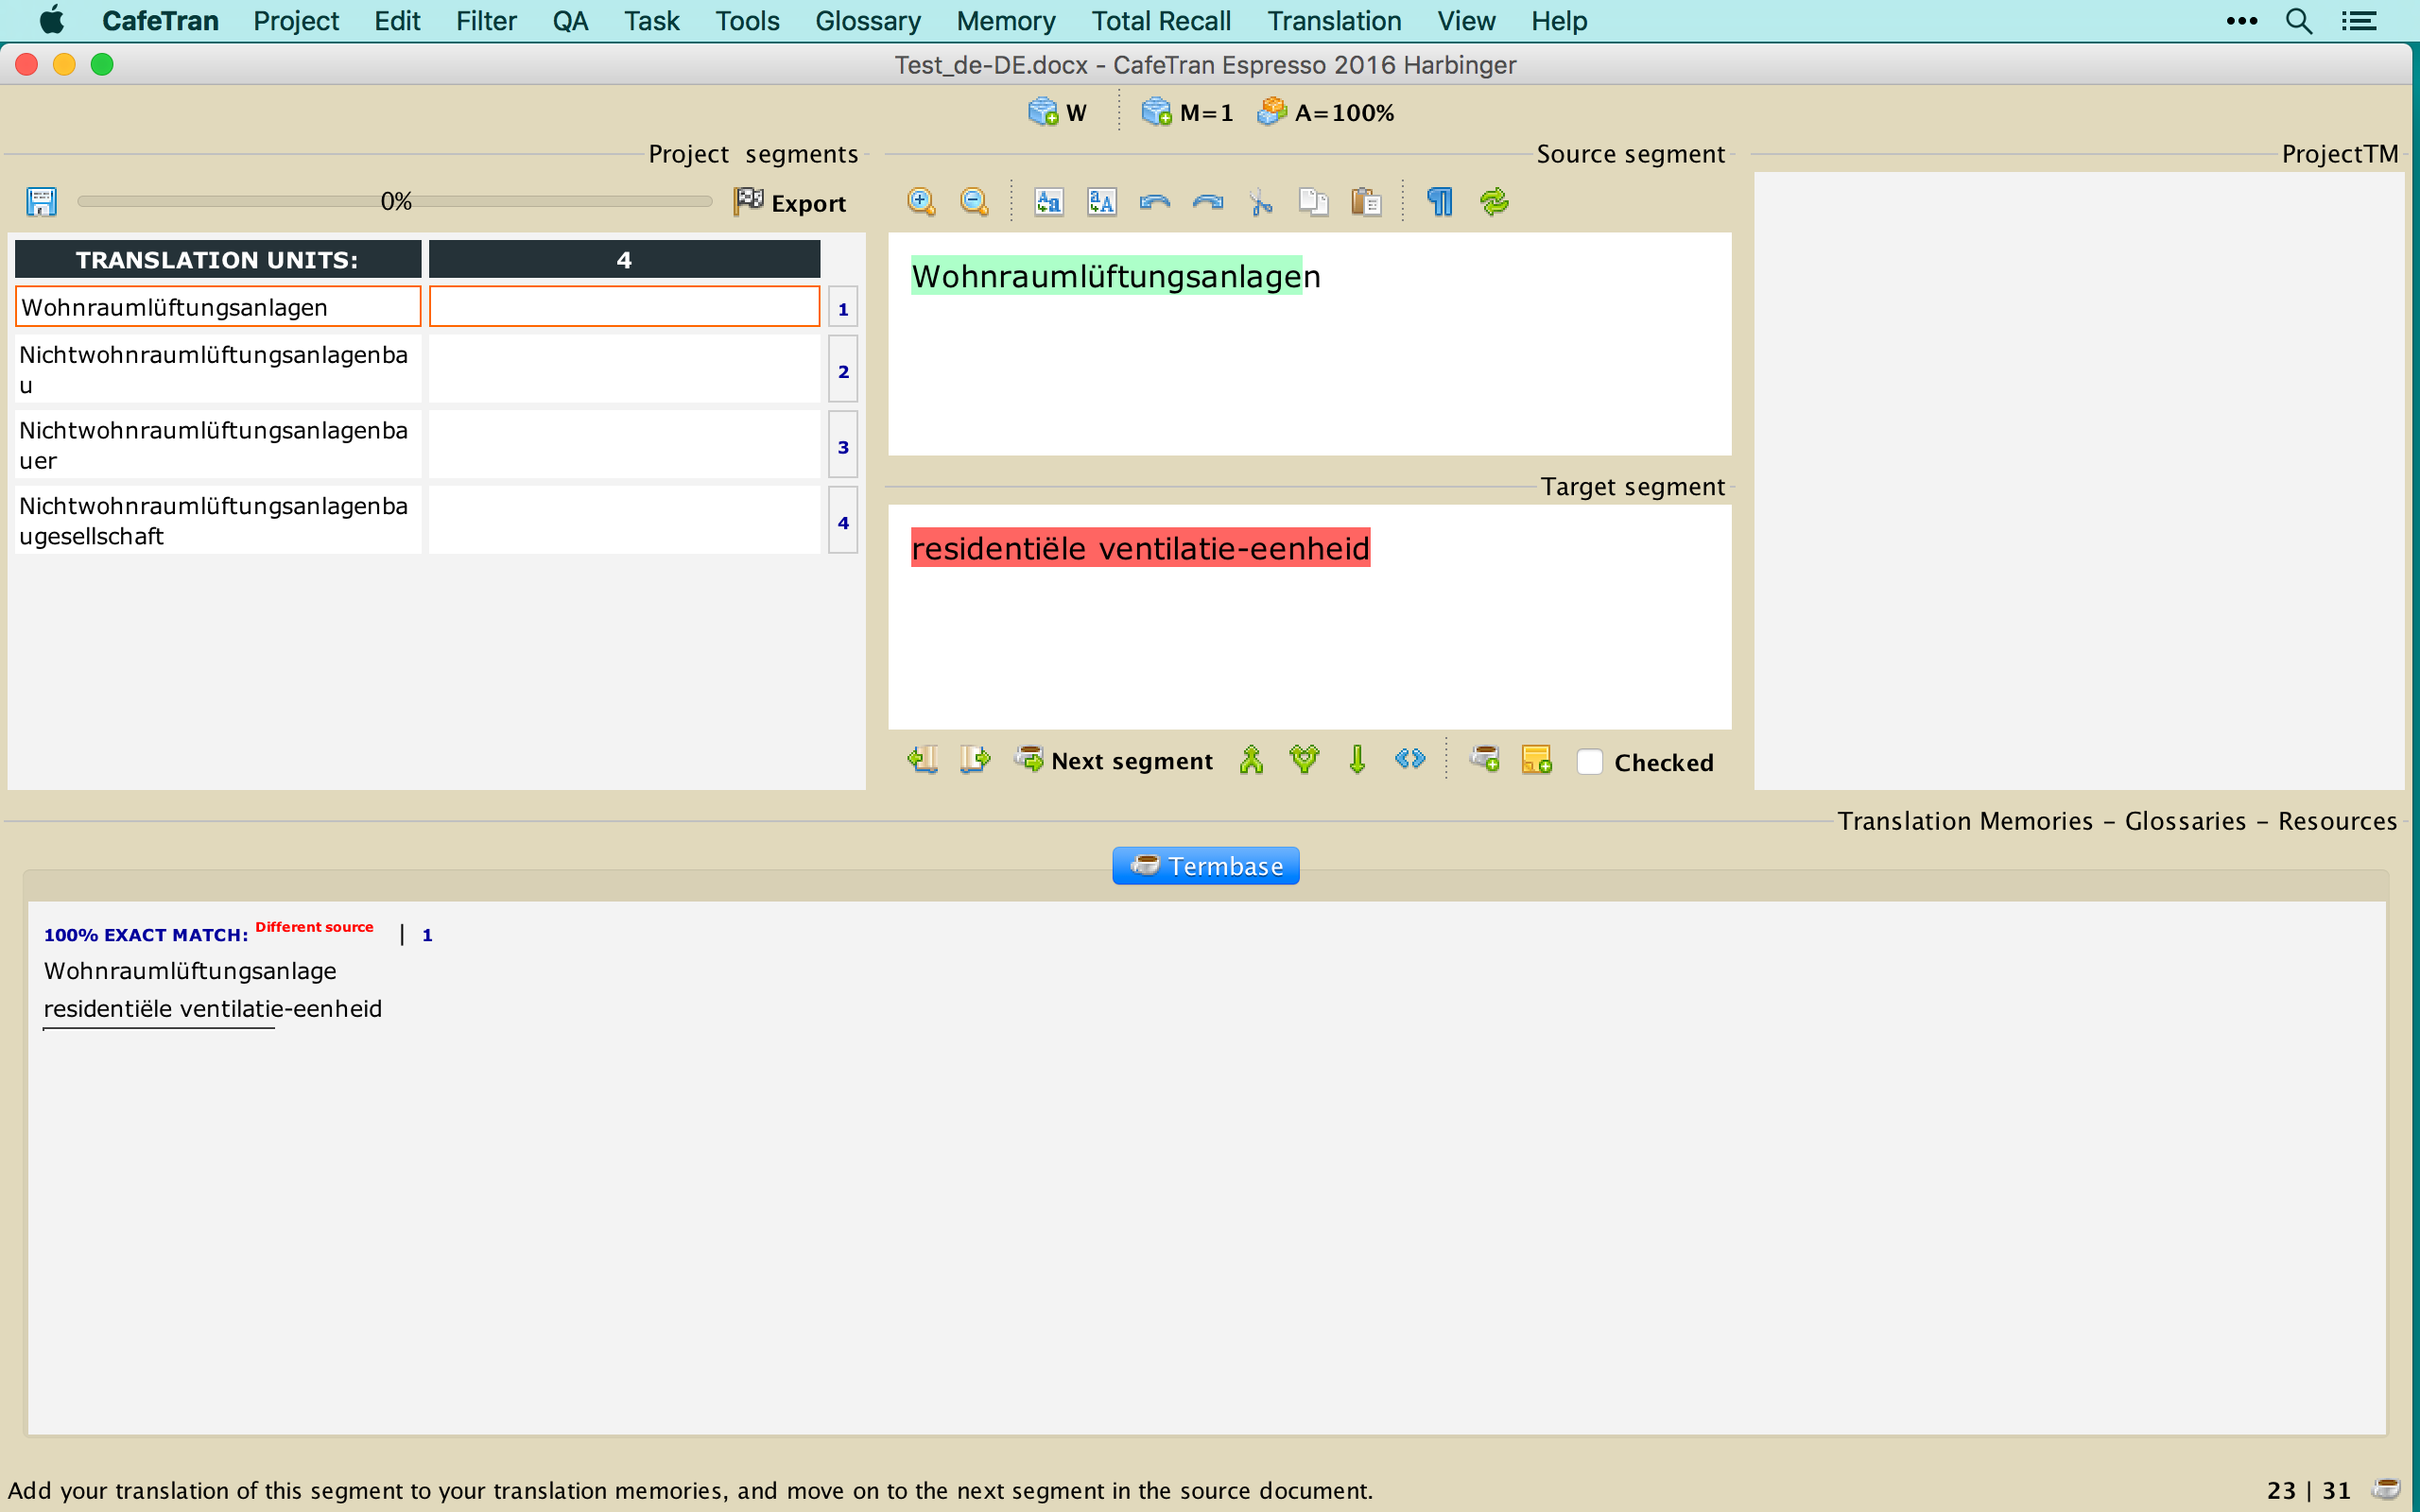
Task: Click target cell of segment 2
Action: pyautogui.click(x=624, y=370)
